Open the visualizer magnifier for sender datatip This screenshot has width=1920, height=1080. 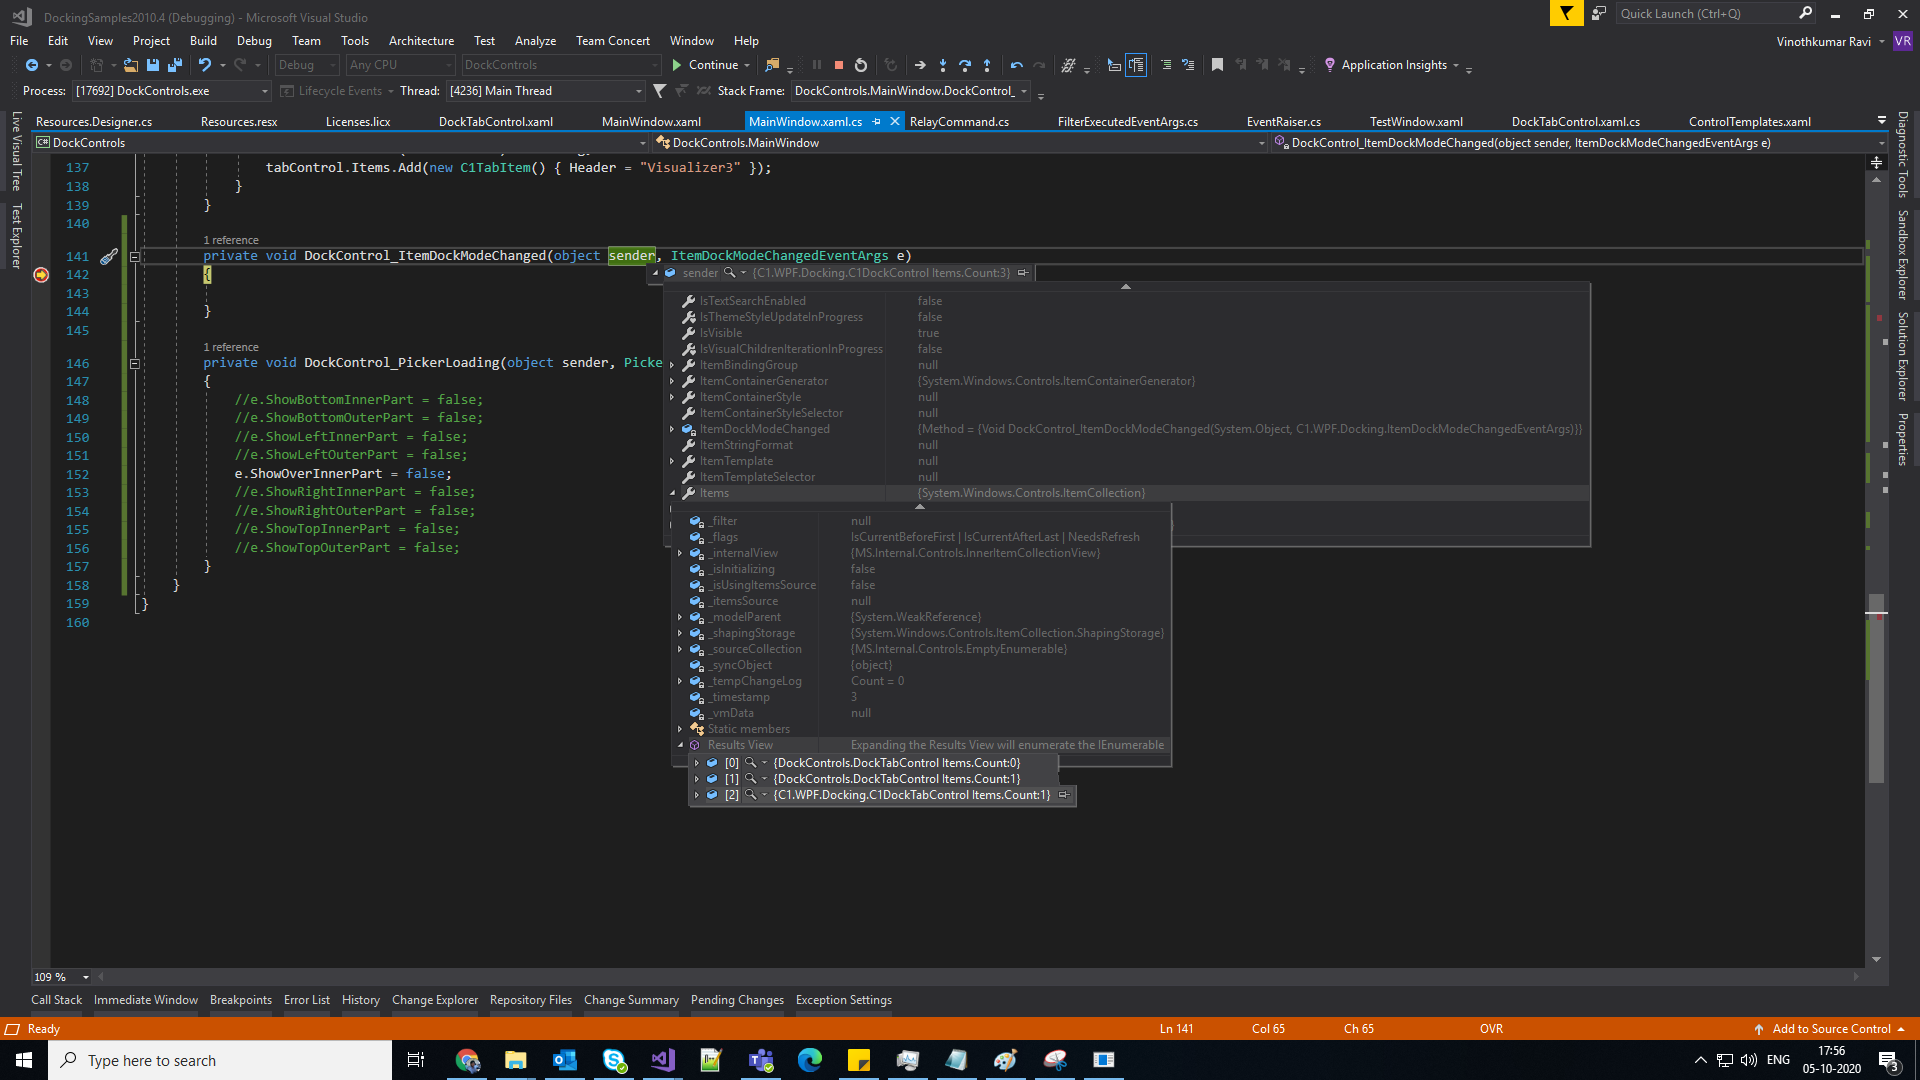730,273
